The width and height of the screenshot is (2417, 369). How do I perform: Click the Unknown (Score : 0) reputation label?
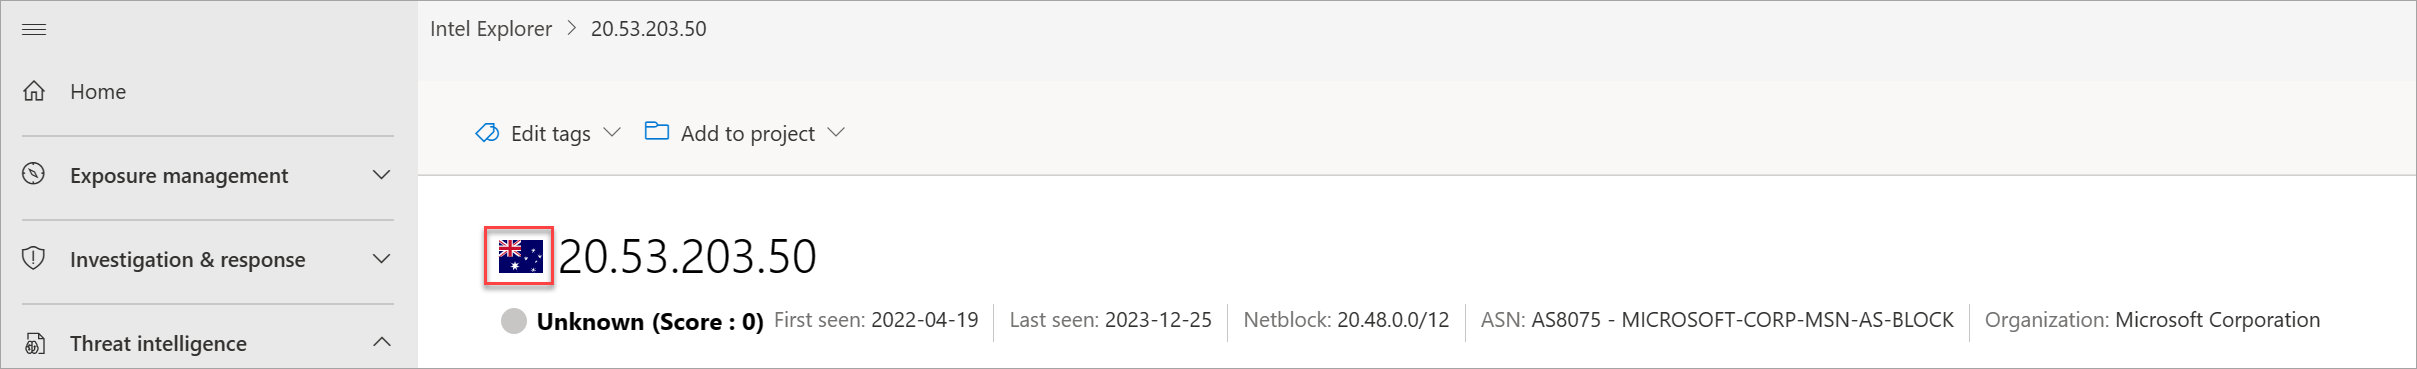coord(650,322)
